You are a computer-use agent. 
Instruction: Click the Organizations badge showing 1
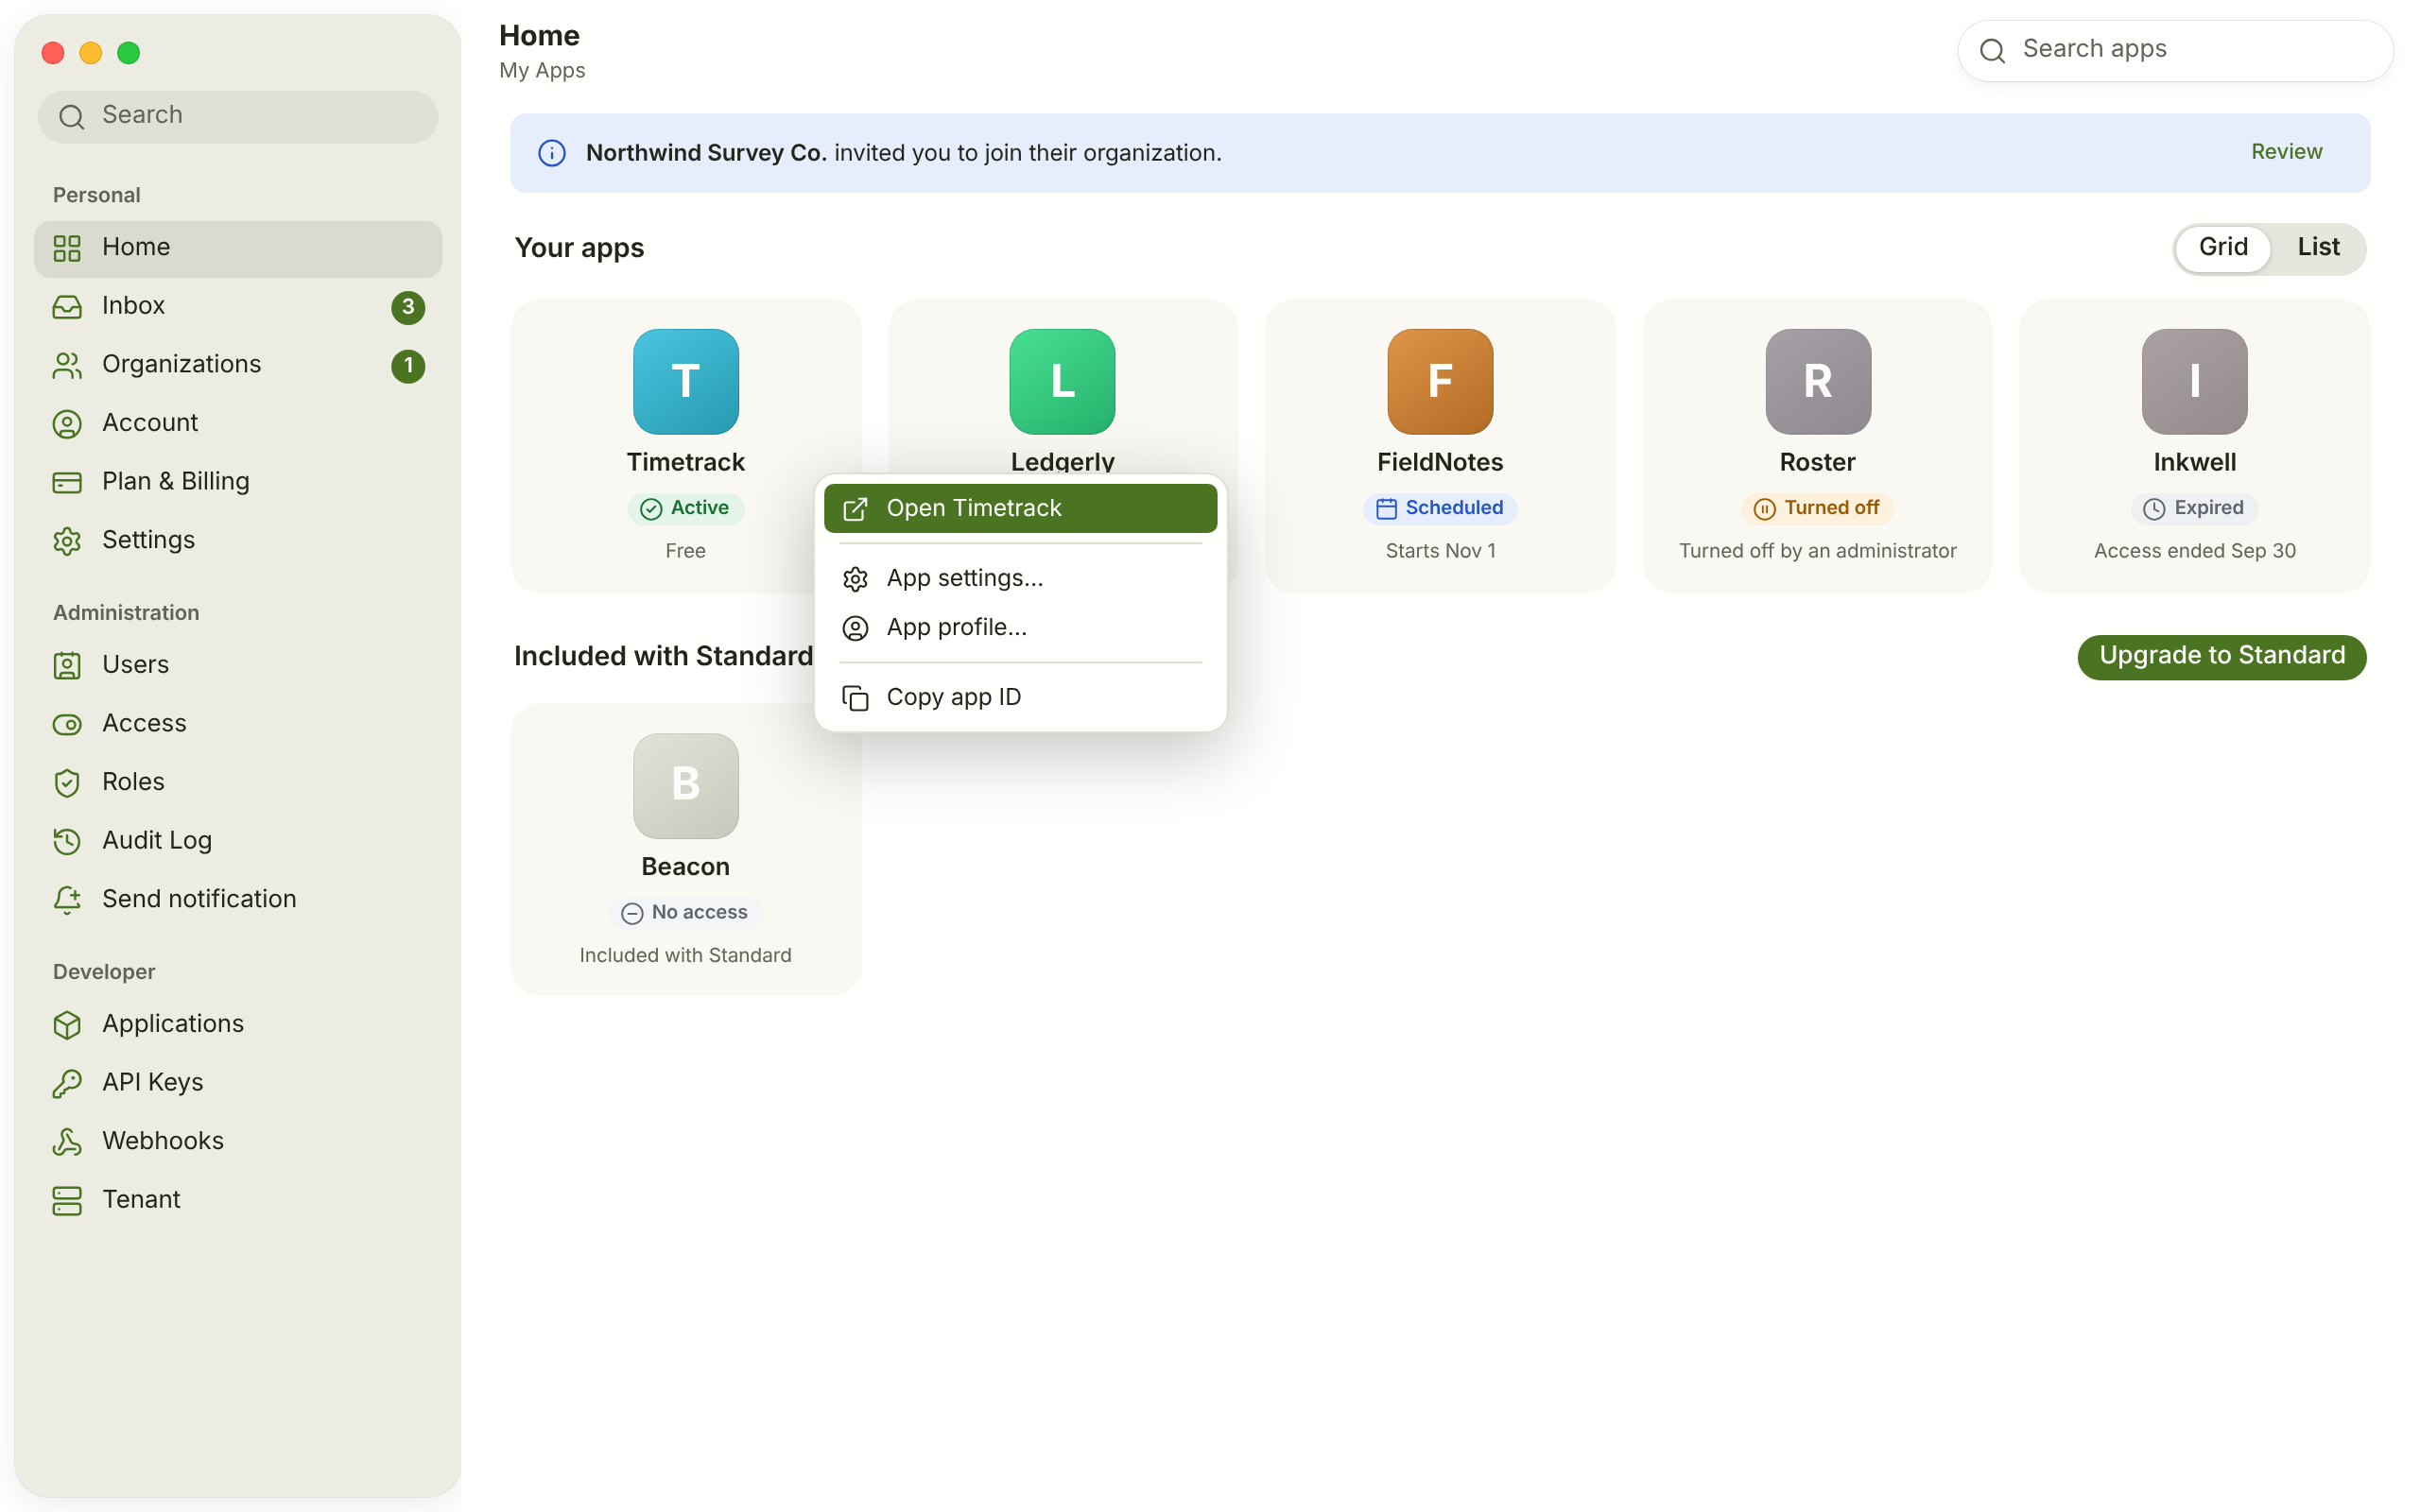click(408, 366)
